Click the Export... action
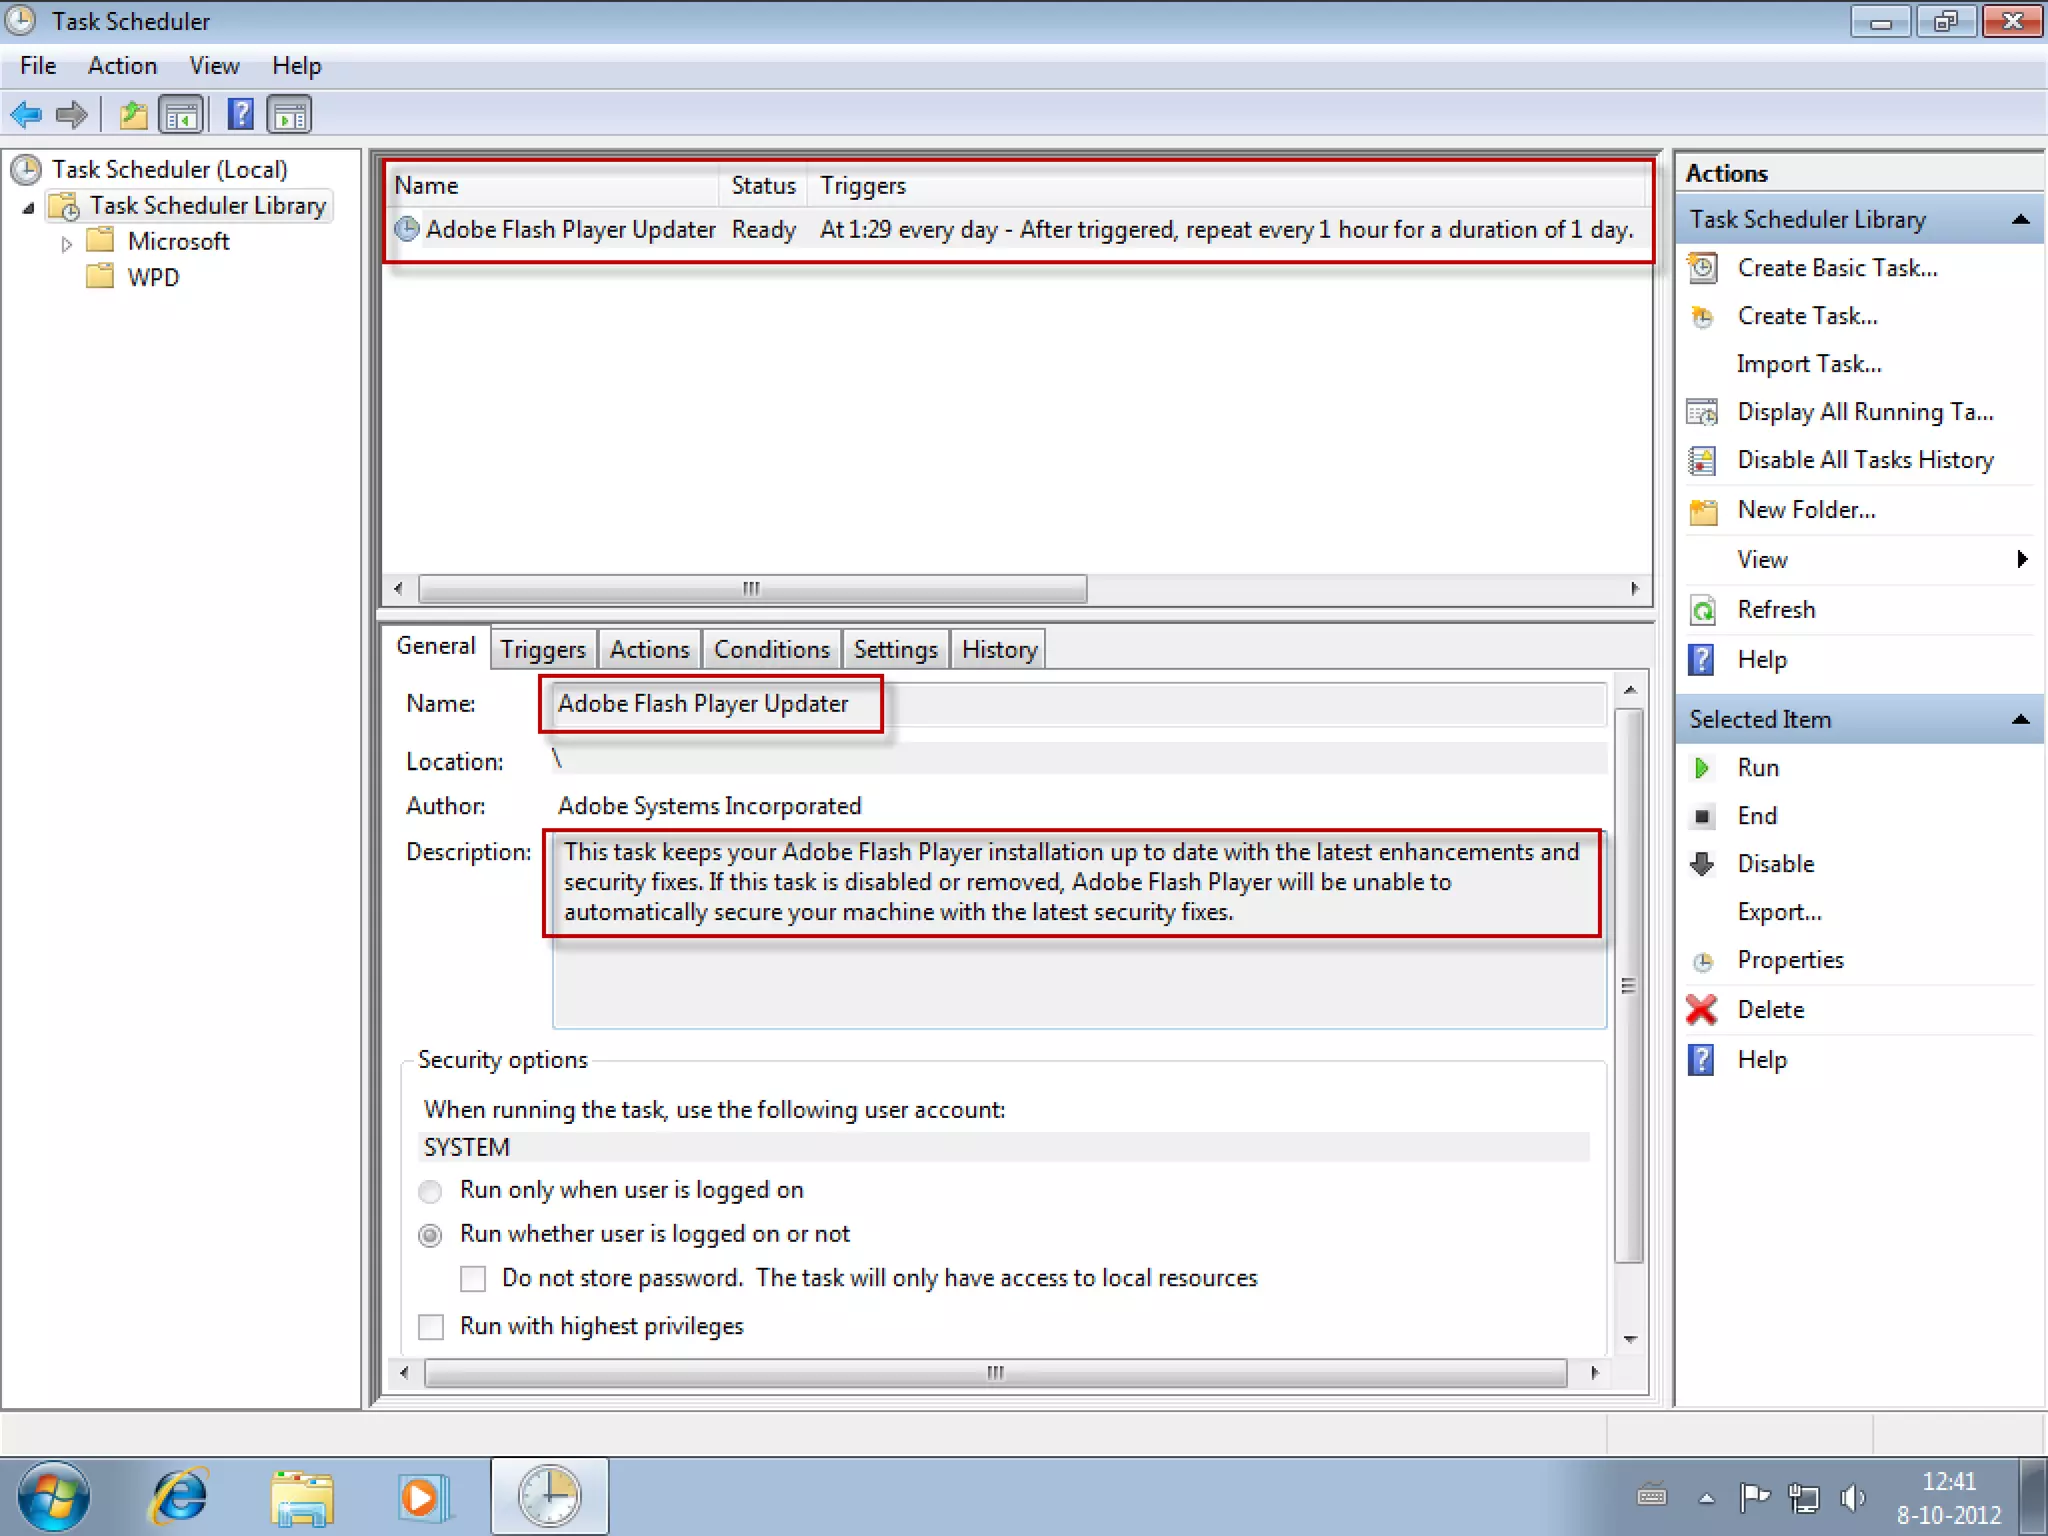This screenshot has height=1536, width=2048. 1779,912
